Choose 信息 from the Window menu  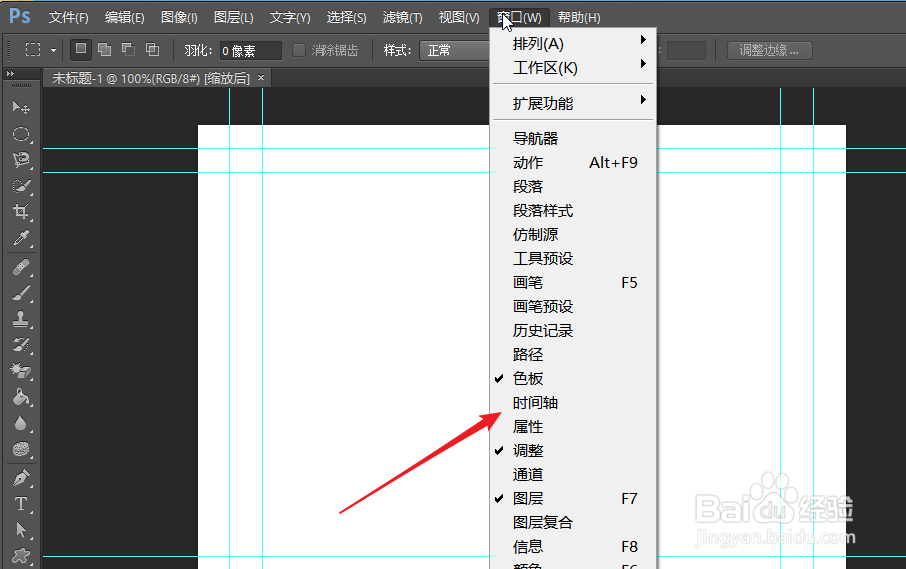pyautogui.click(x=573, y=546)
